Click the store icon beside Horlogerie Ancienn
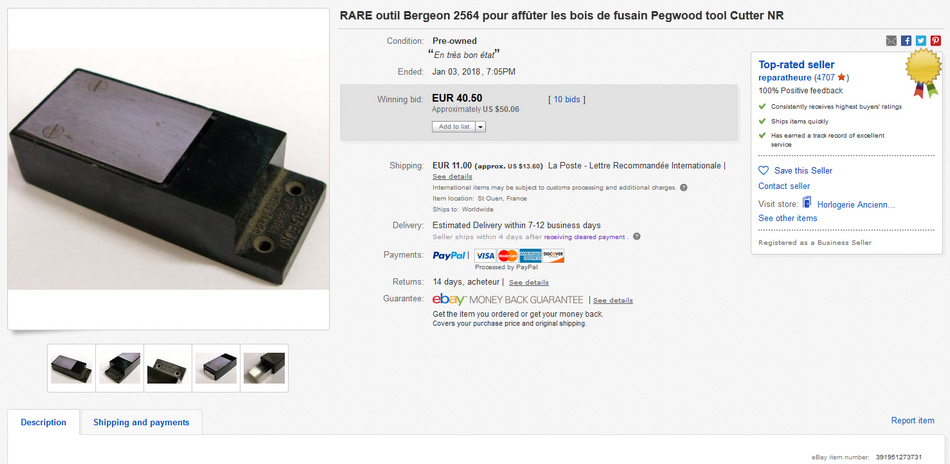950x464 pixels. pyautogui.click(x=807, y=204)
